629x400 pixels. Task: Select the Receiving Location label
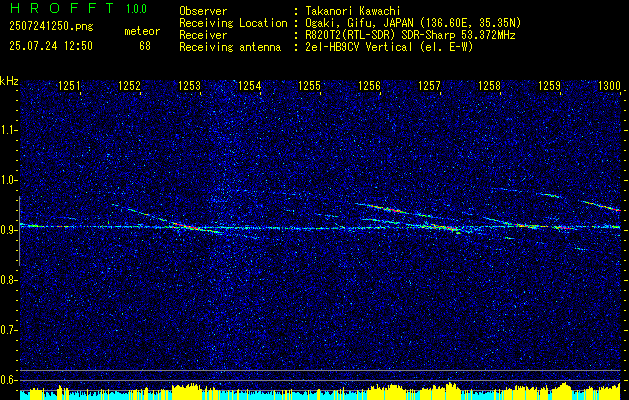point(233,23)
